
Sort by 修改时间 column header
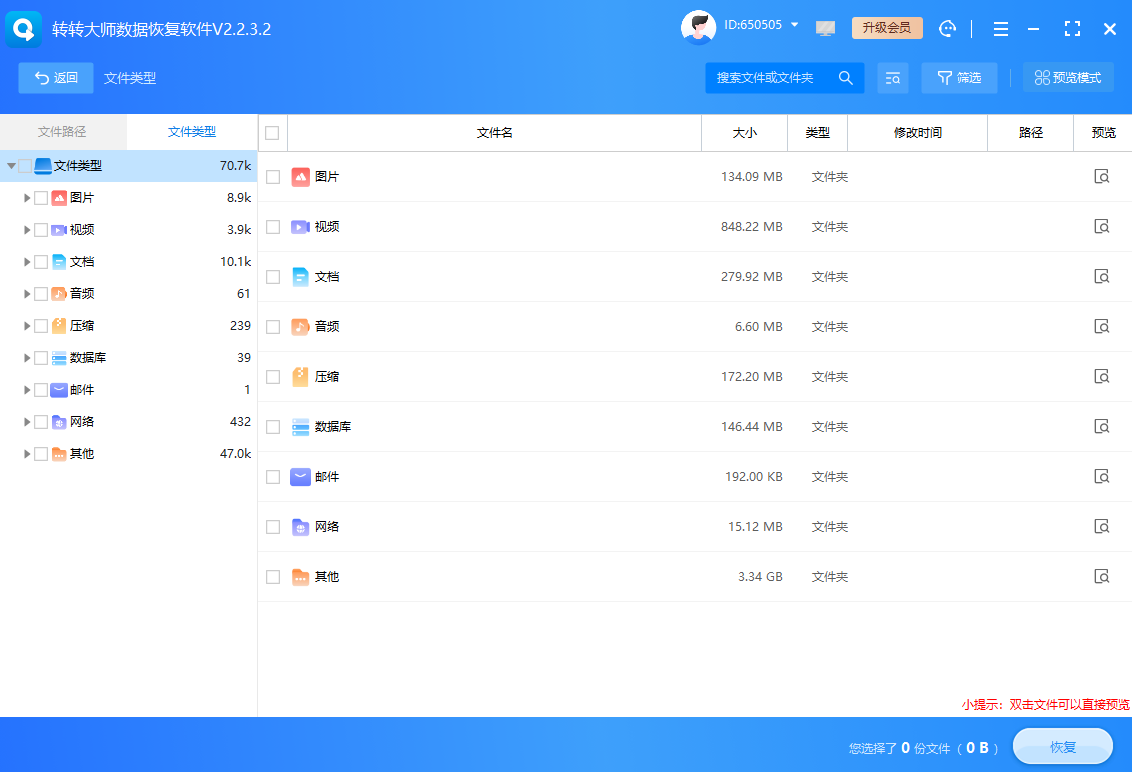click(x=918, y=133)
